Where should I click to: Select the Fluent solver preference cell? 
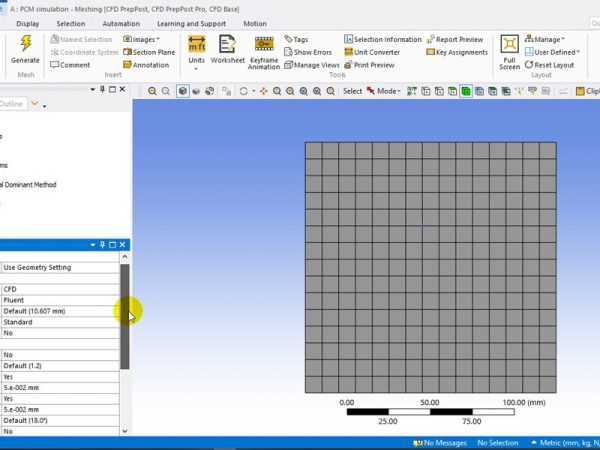pos(60,300)
